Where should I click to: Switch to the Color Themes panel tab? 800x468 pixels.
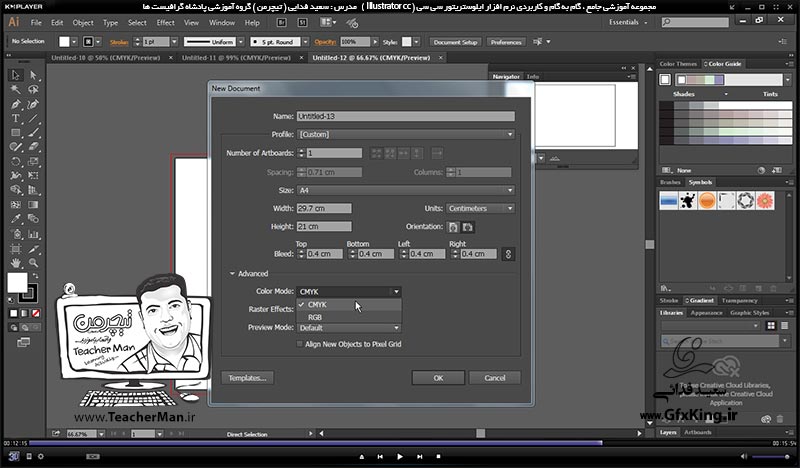pos(678,64)
